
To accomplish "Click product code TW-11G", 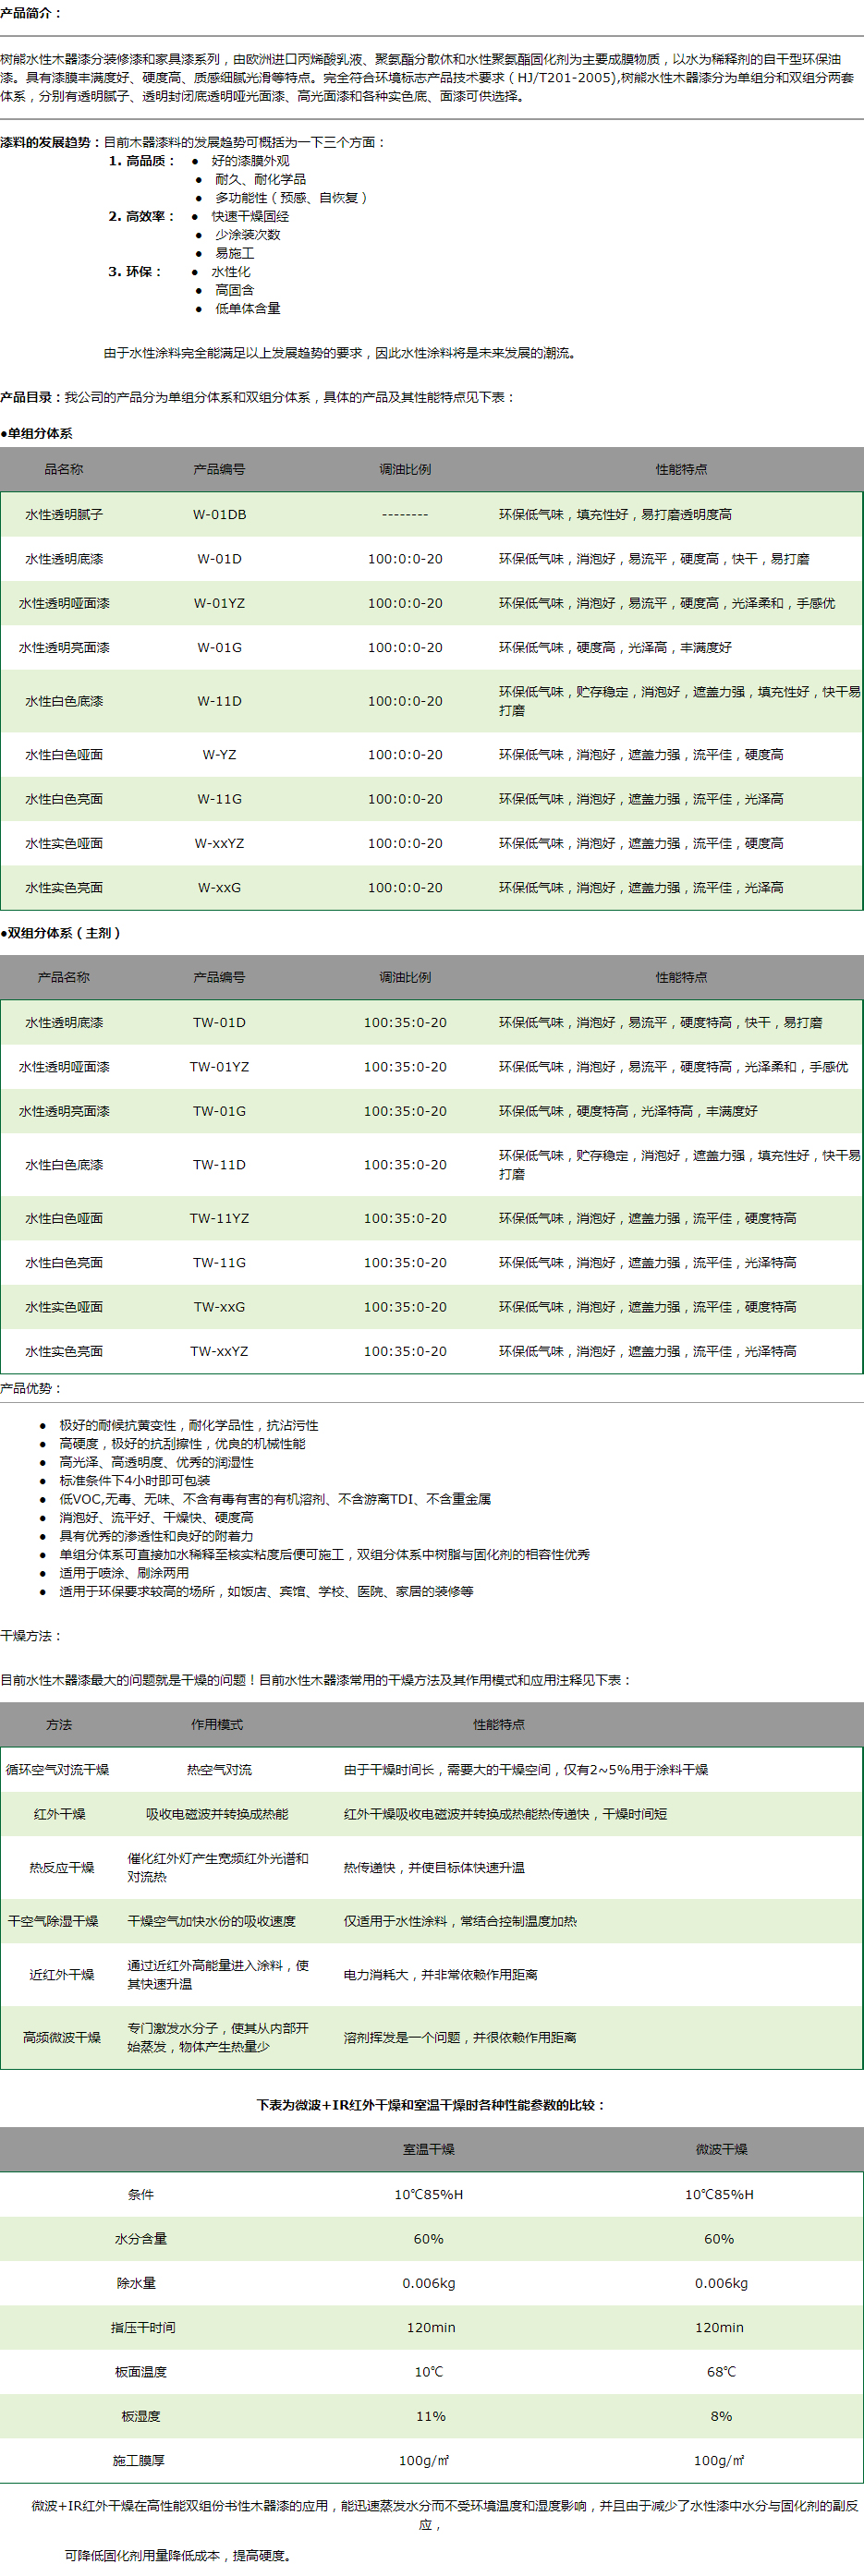I will pyautogui.click(x=219, y=1263).
